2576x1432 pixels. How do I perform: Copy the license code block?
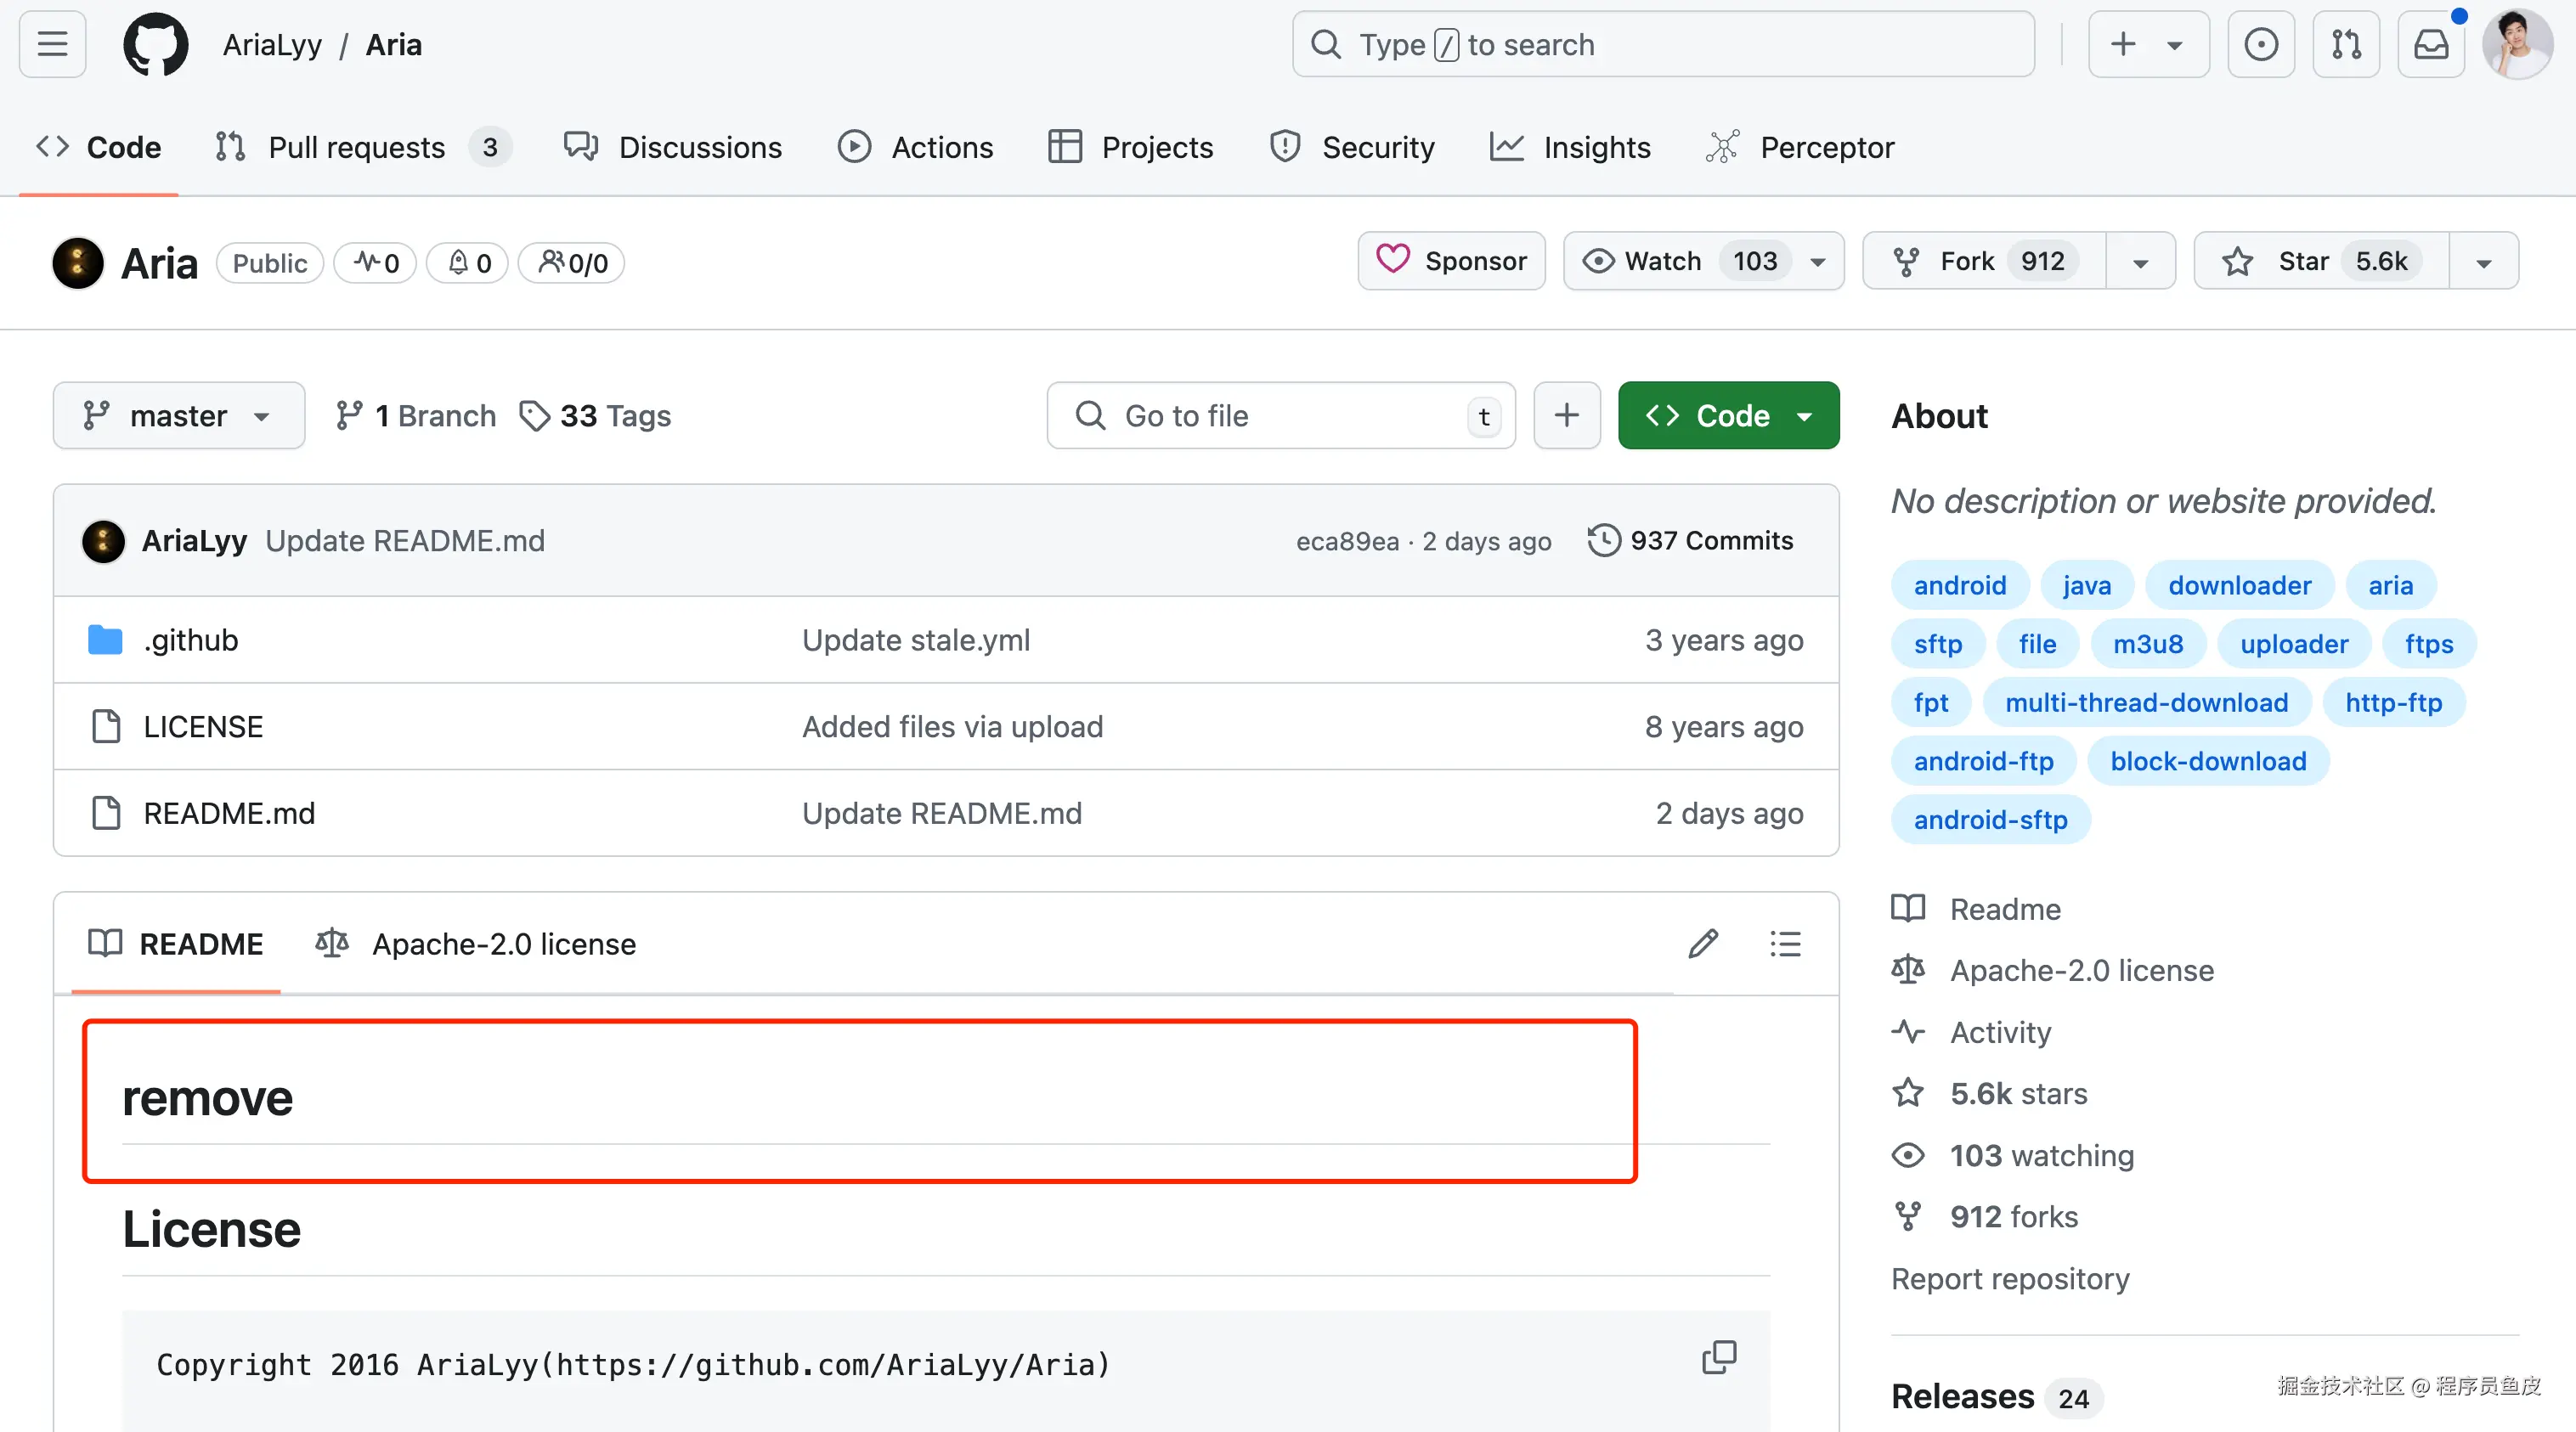point(1719,1357)
